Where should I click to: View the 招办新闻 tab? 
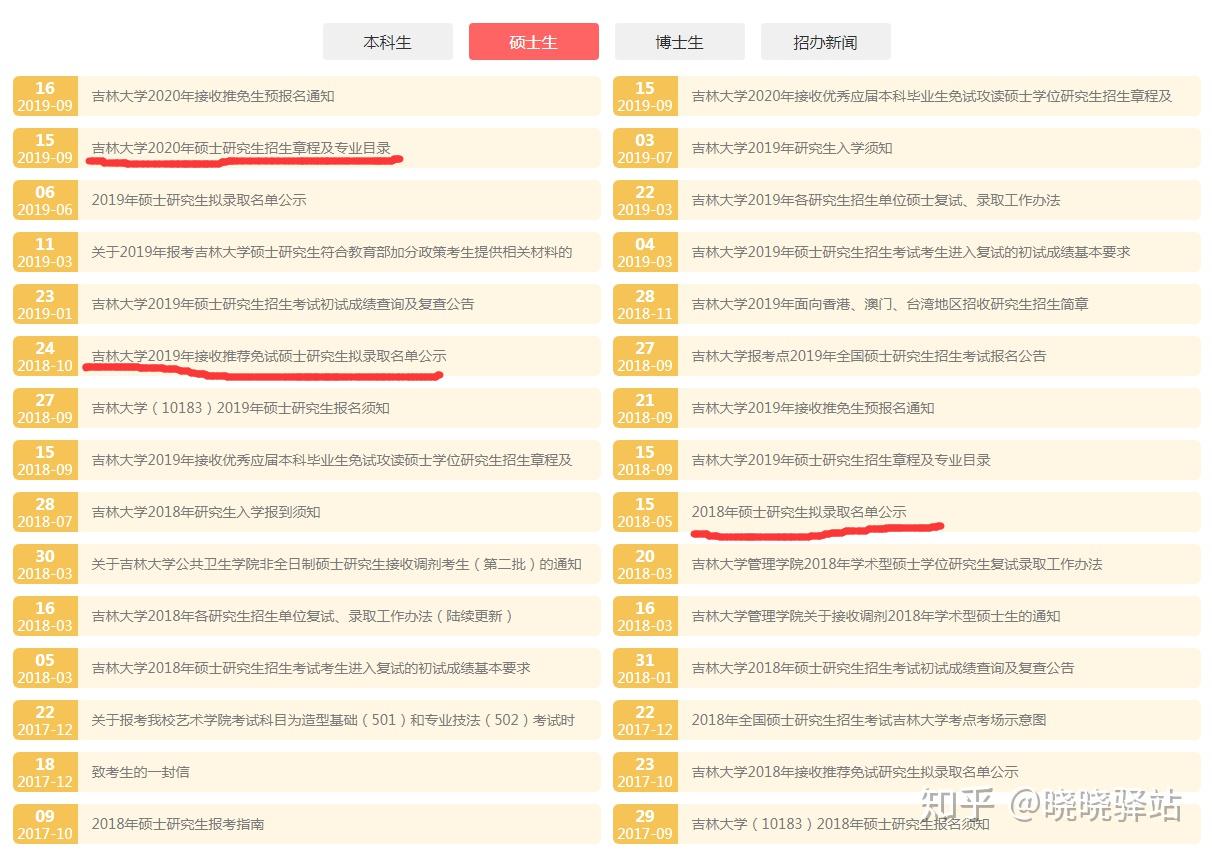[x=826, y=41]
